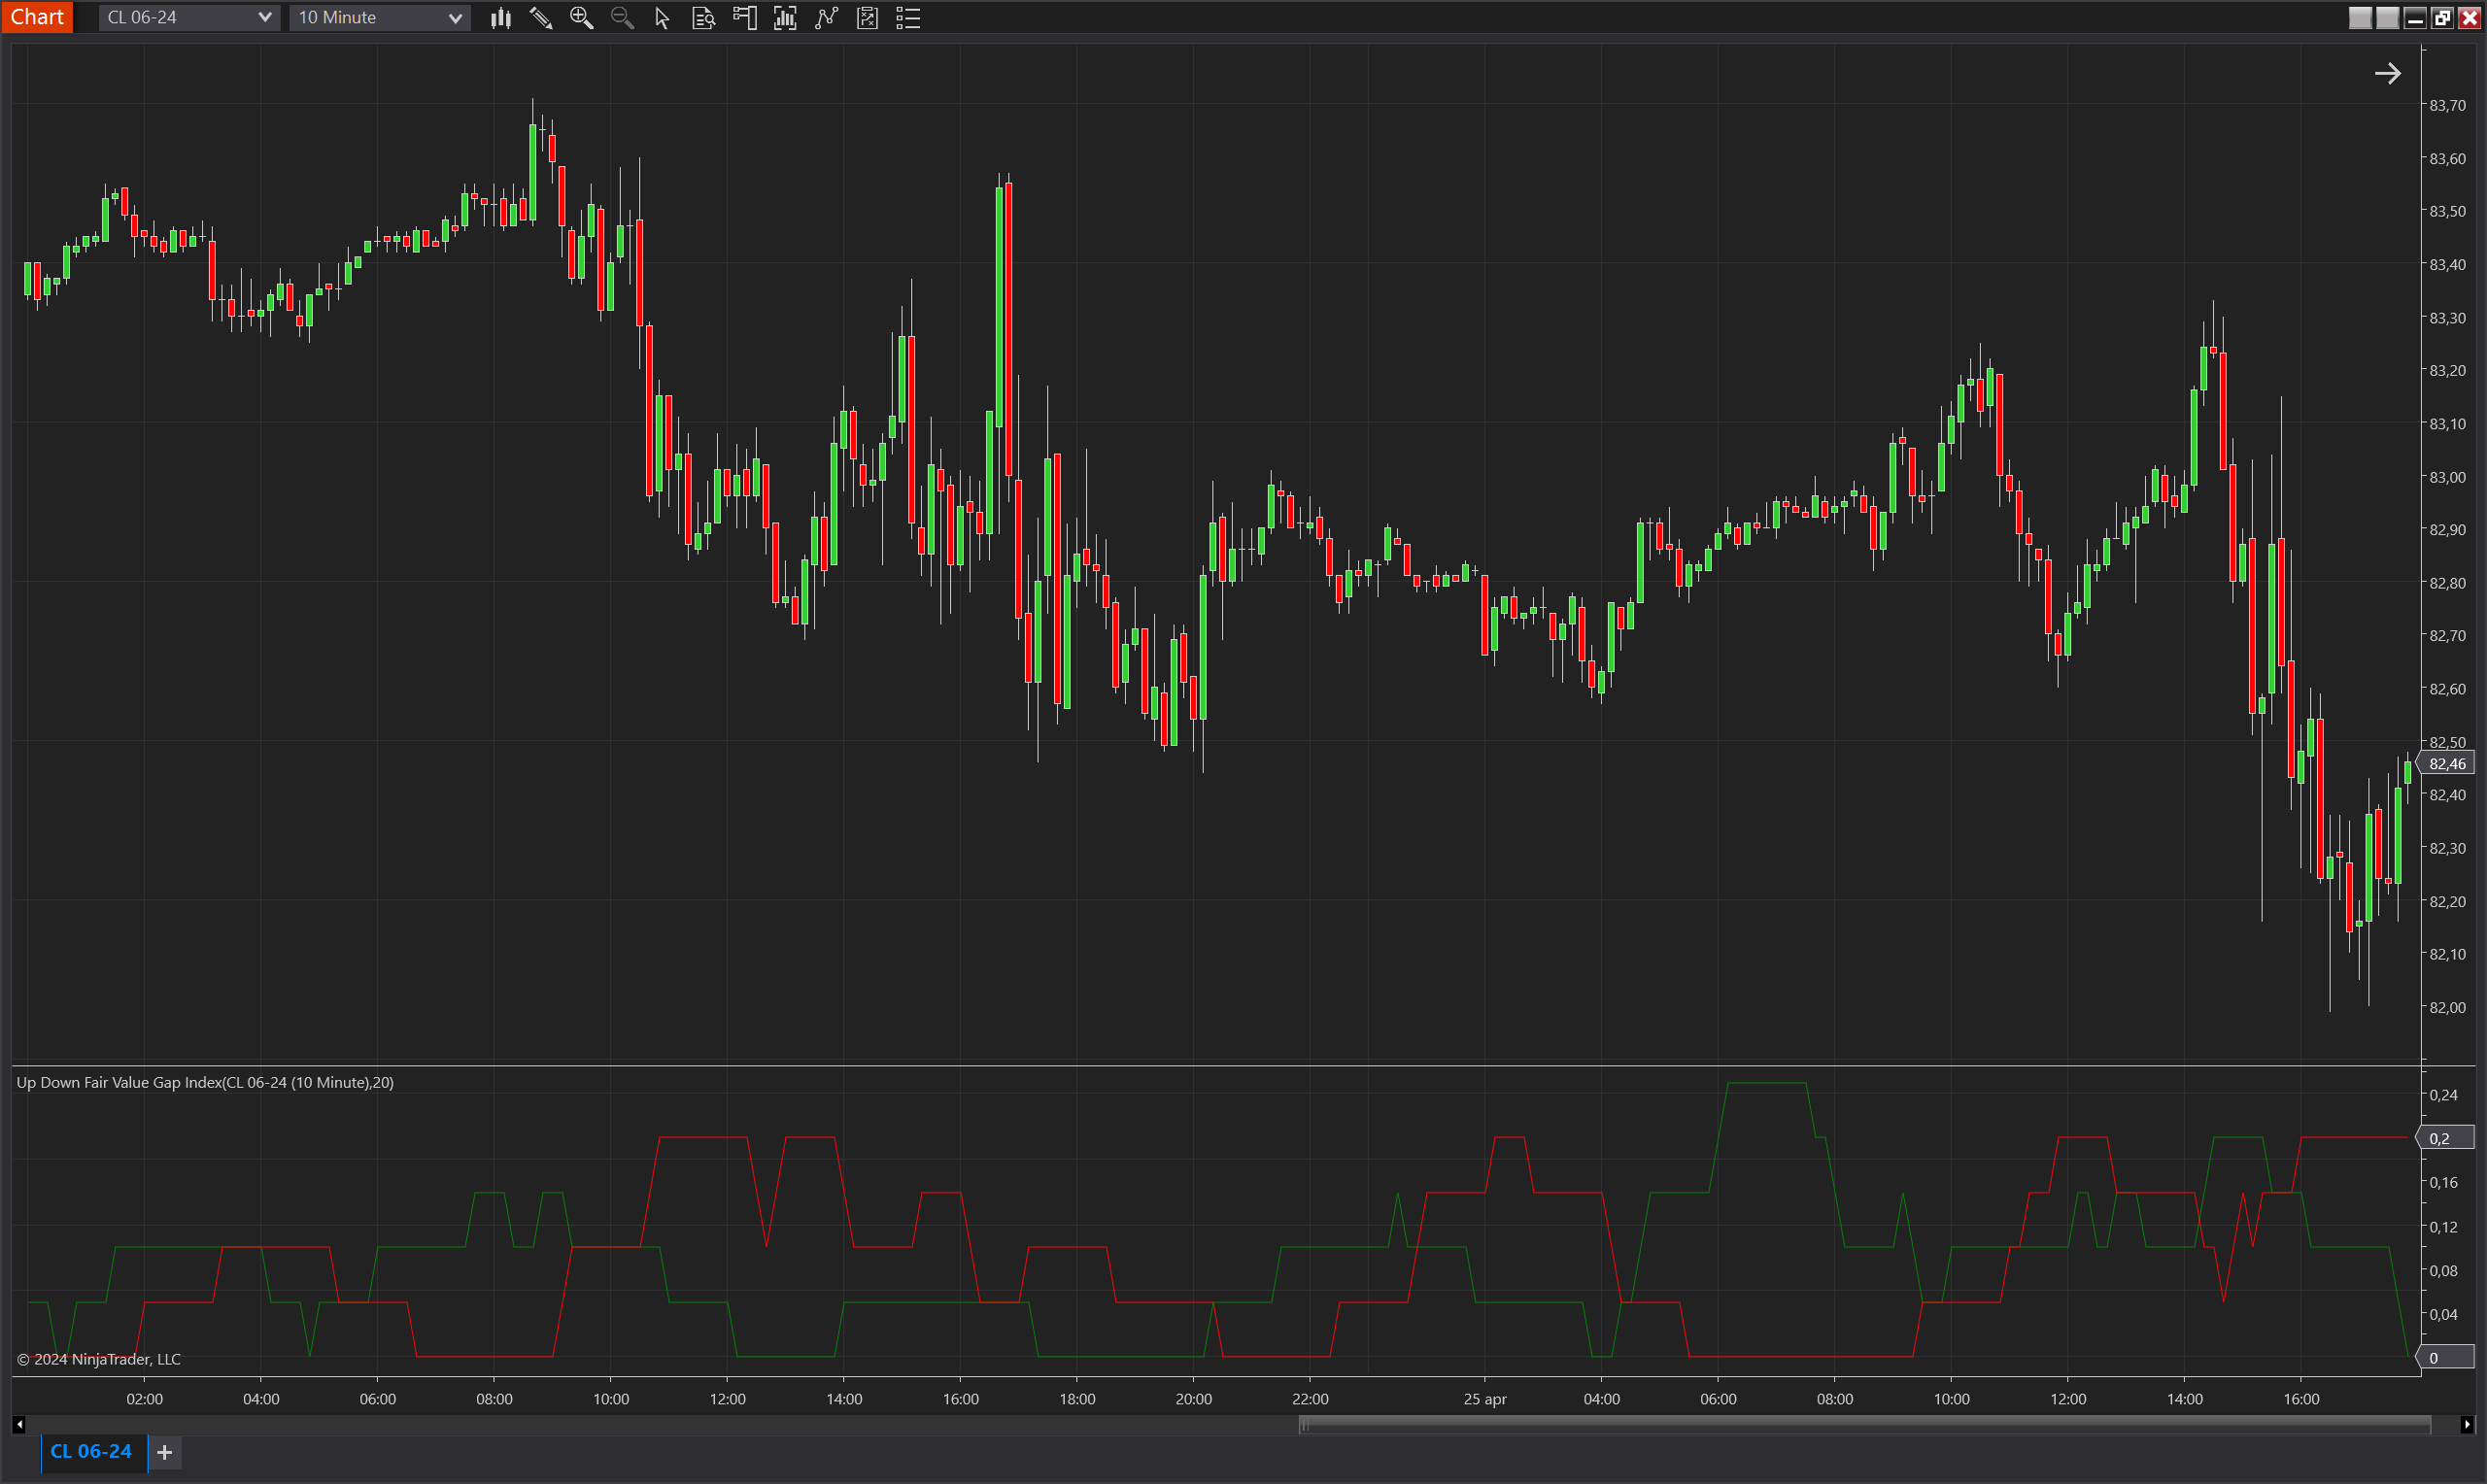Click the second gray window link button
Image resolution: width=2487 pixels, height=1484 pixels.
(x=2387, y=17)
